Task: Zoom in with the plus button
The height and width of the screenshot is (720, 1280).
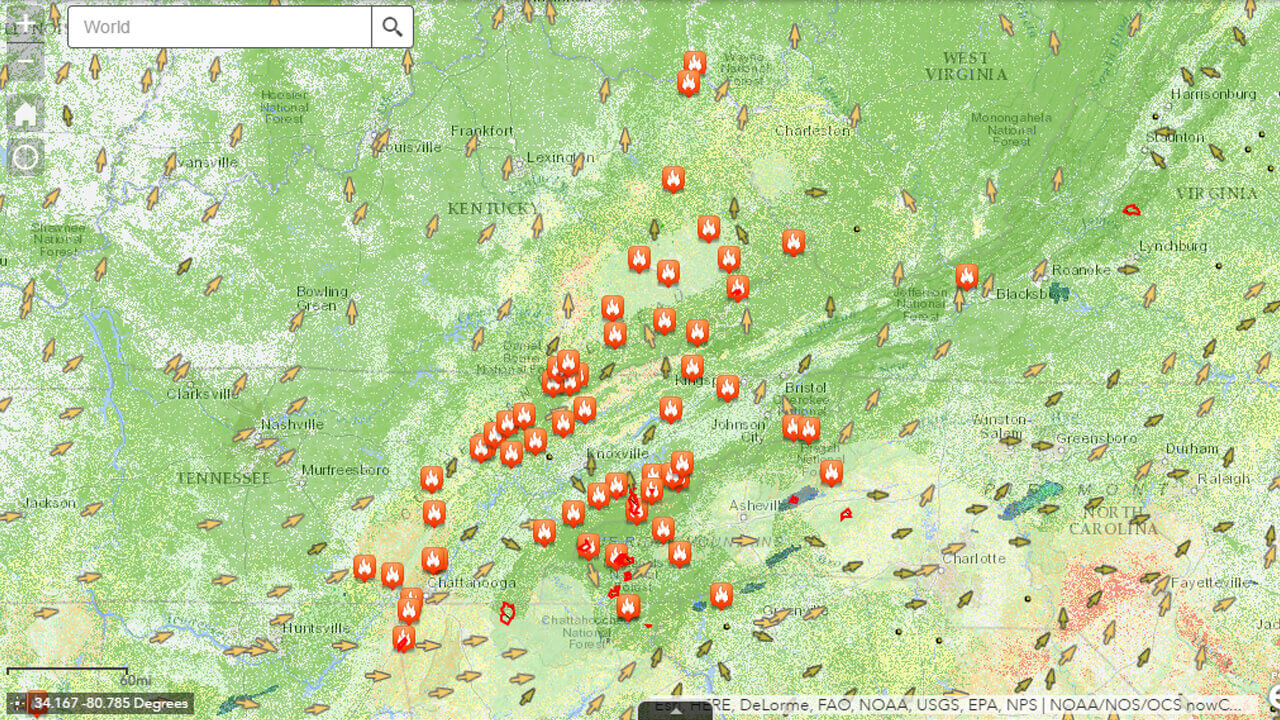Action: tap(25, 23)
